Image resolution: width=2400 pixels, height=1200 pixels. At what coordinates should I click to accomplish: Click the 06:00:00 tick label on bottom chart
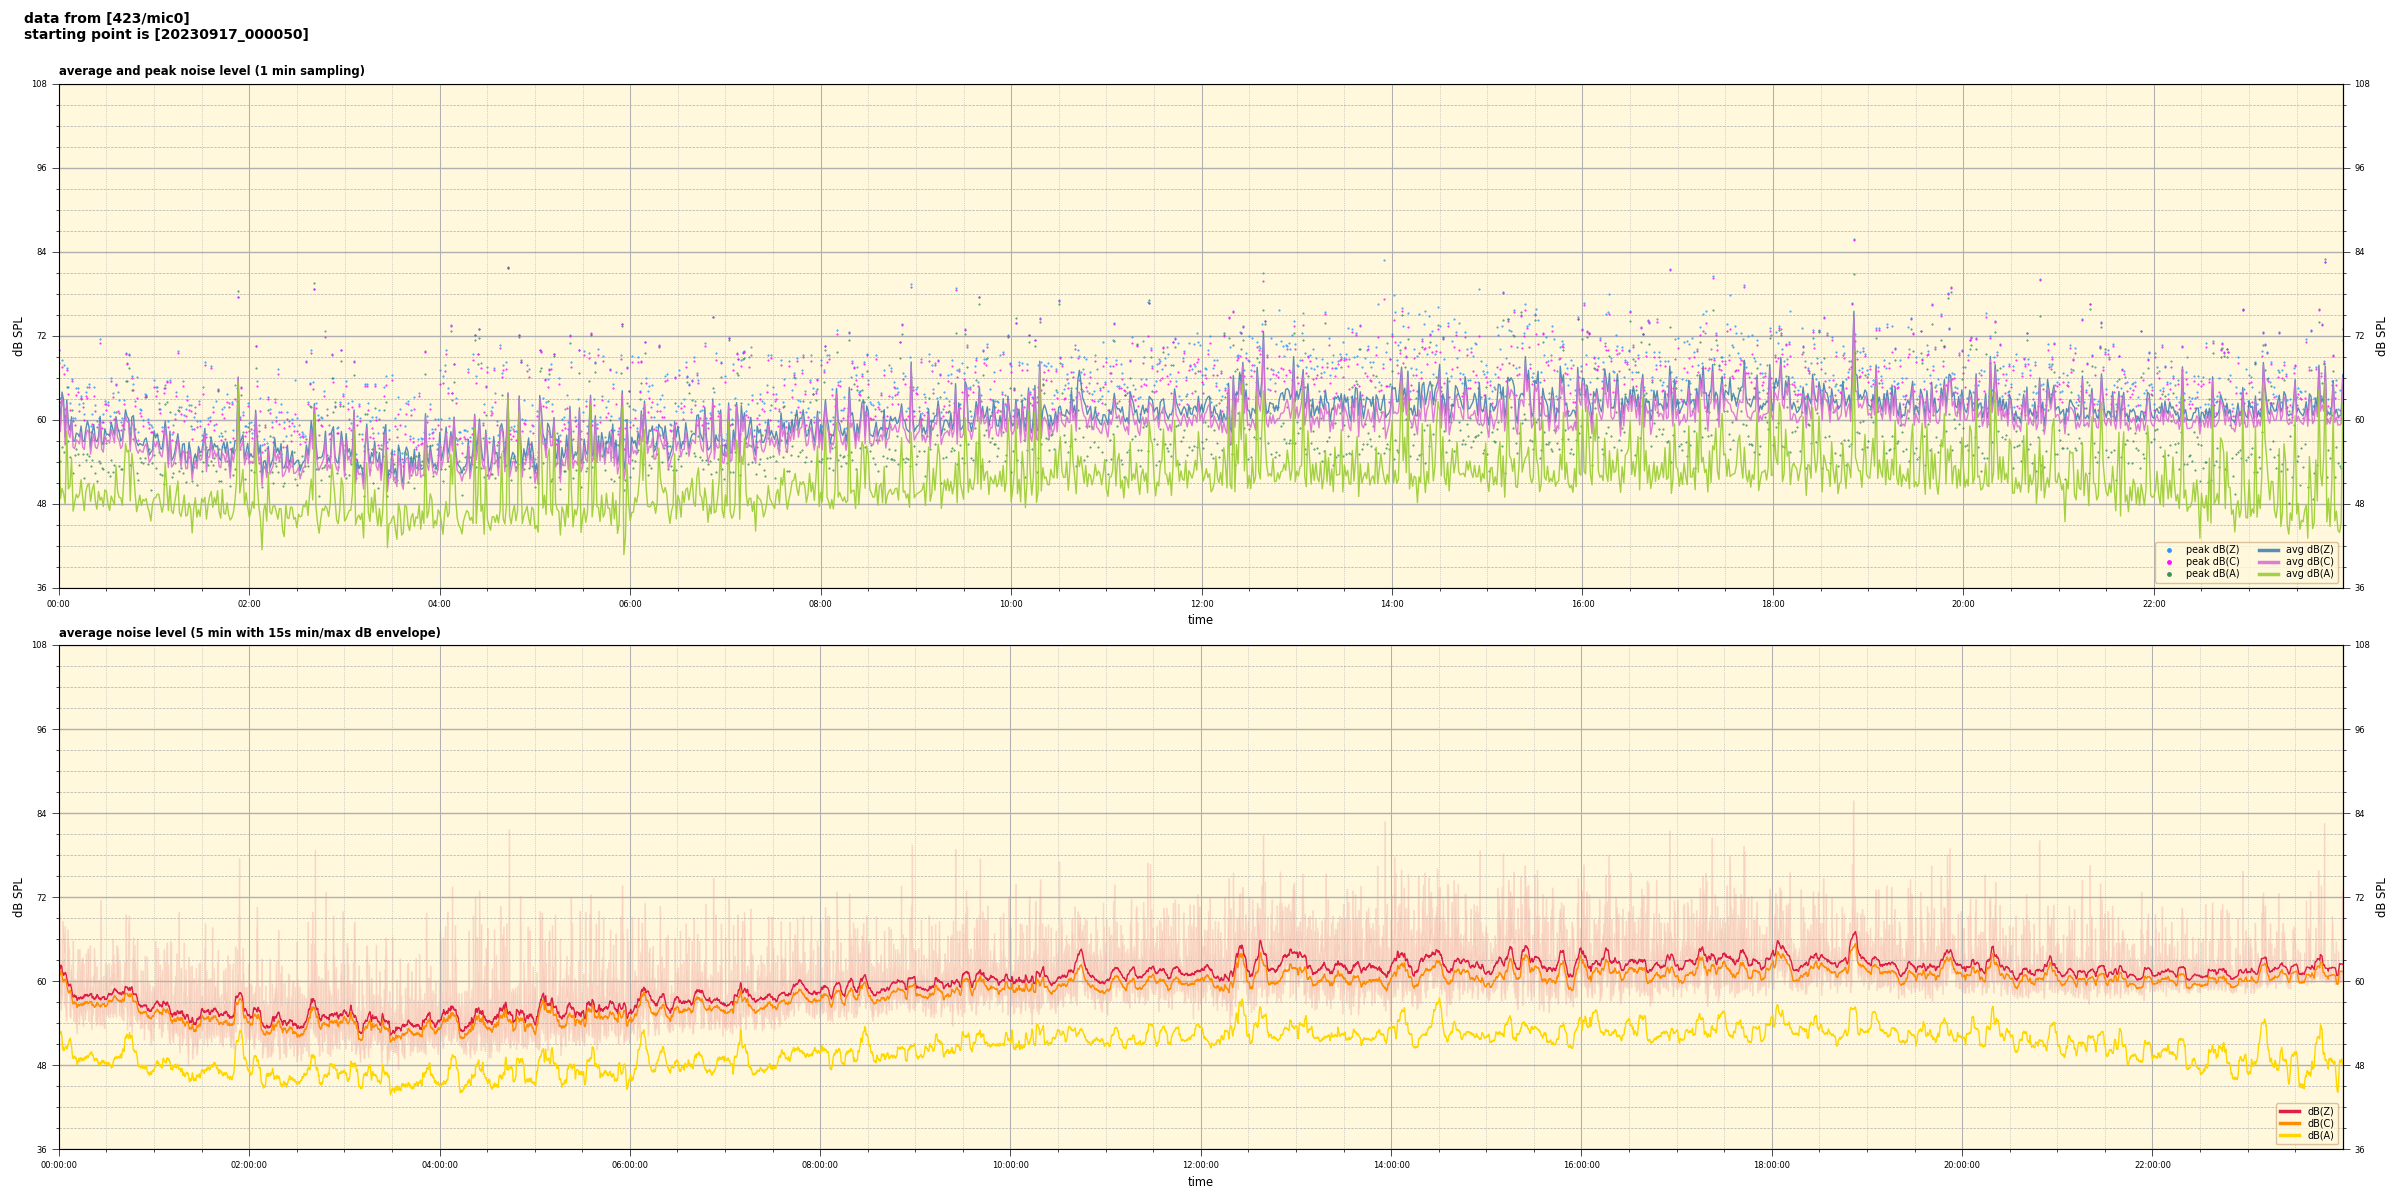coord(629,1165)
